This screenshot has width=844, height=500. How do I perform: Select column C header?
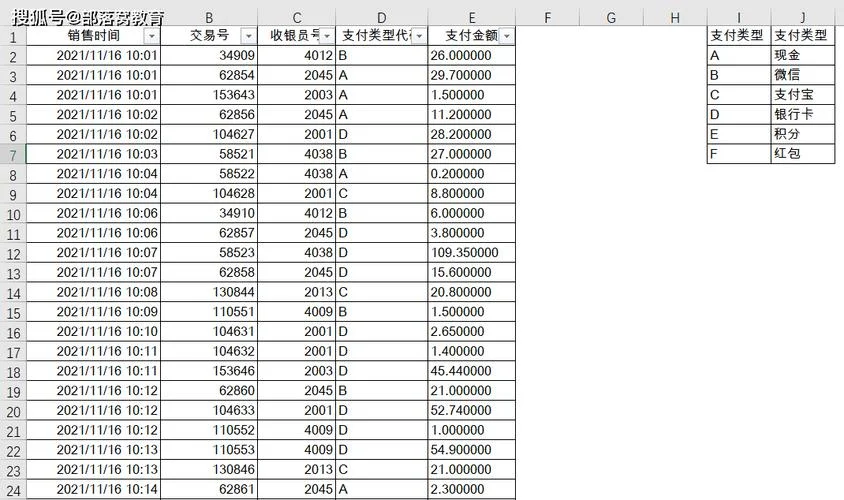tap(297, 18)
